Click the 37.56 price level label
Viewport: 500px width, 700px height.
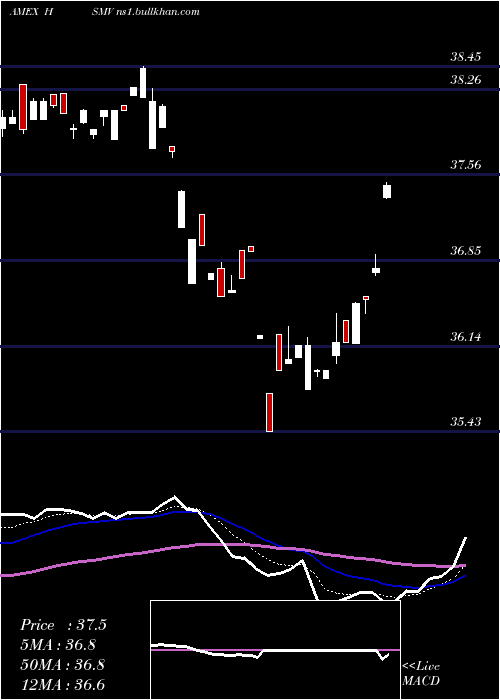(x=466, y=165)
